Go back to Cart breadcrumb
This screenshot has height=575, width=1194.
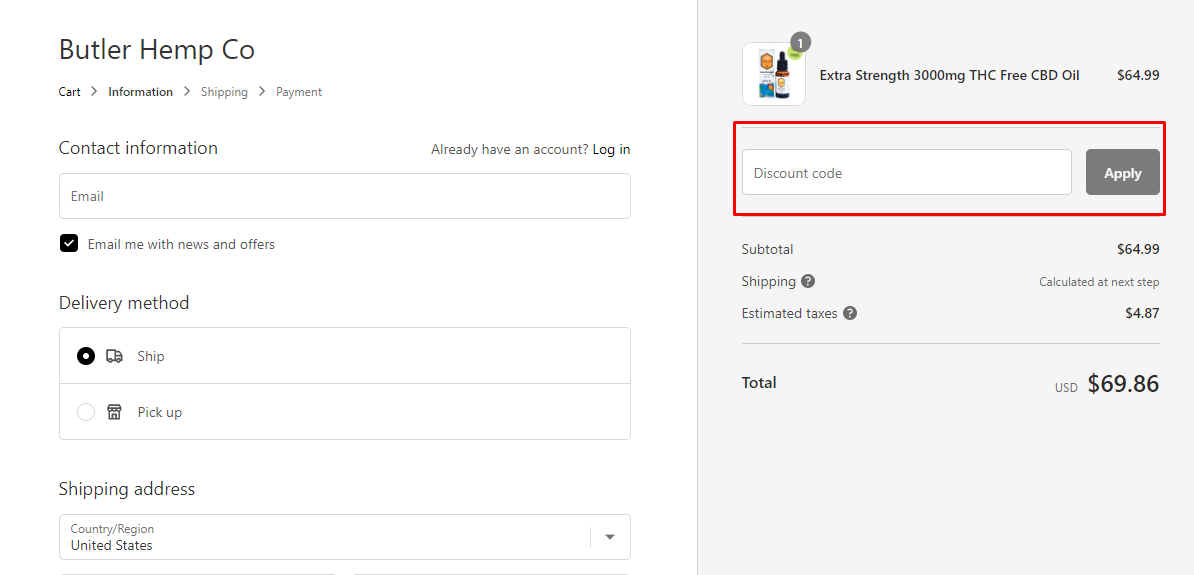69,91
